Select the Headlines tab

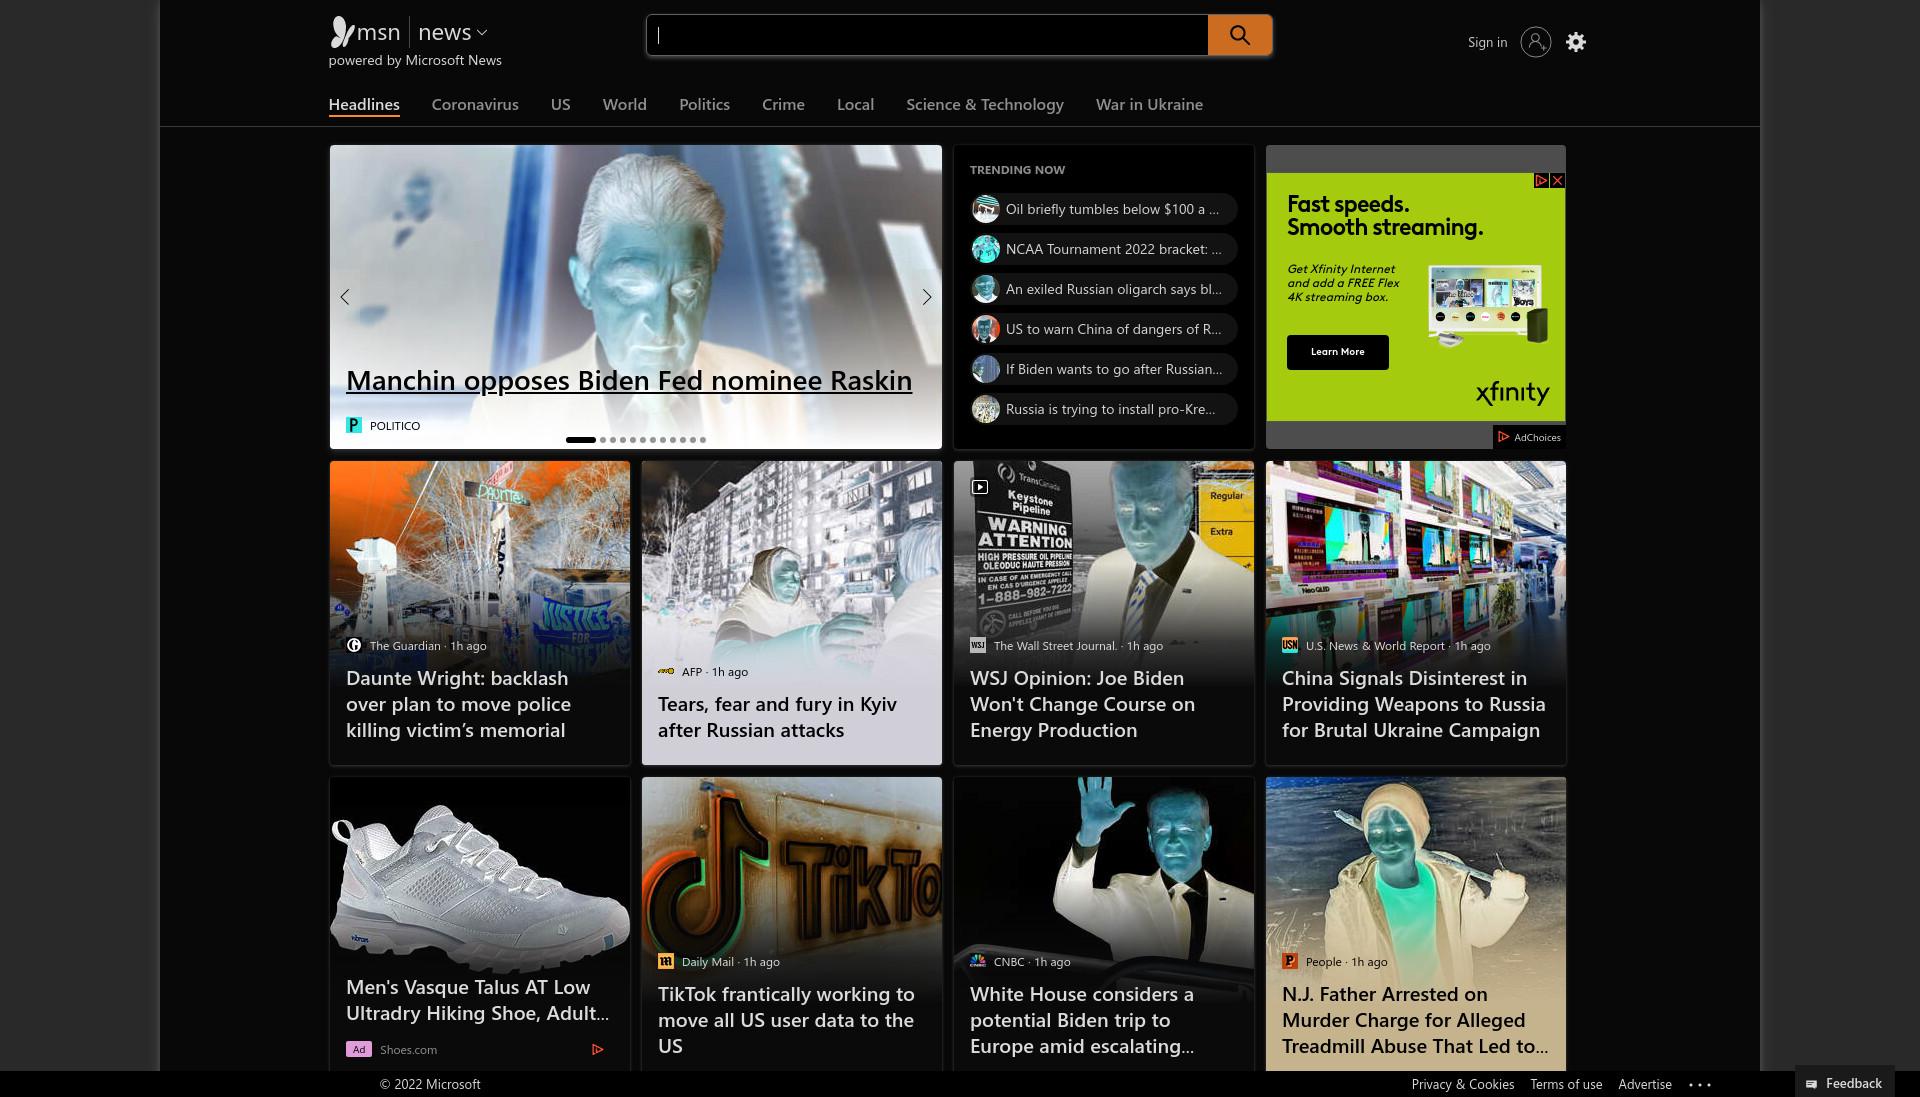pos(364,104)
